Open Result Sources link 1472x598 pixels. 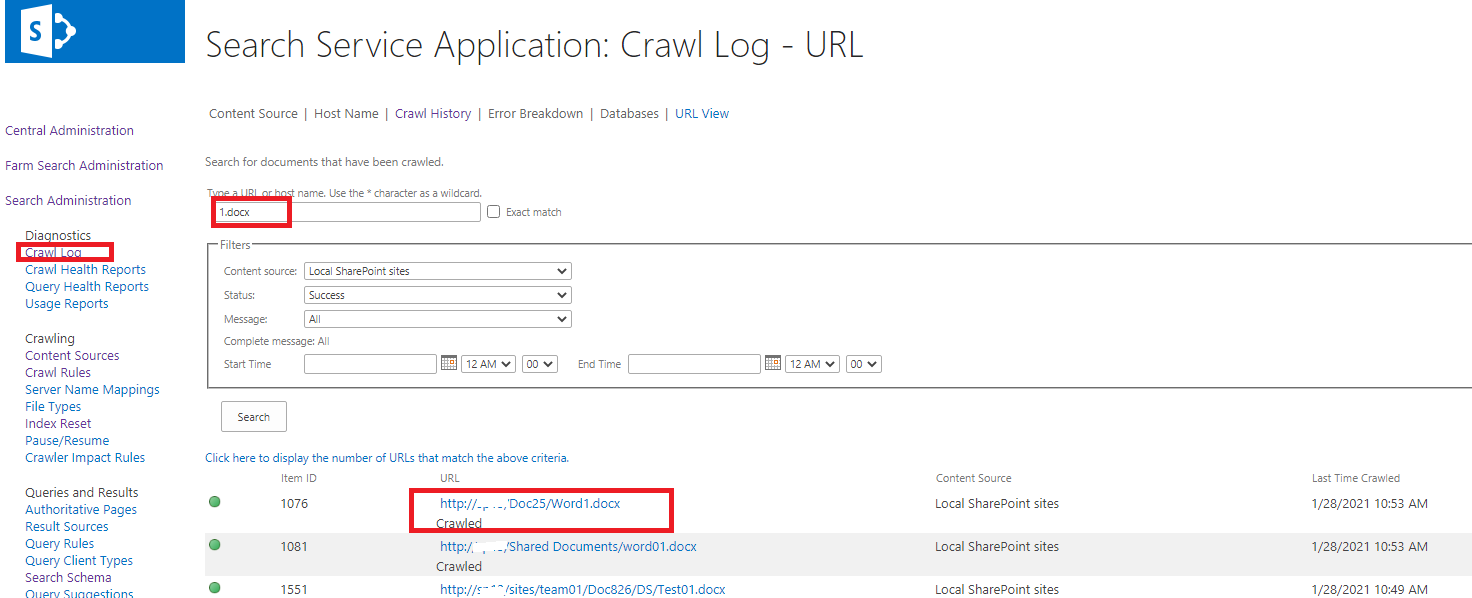[x=67, y=527]
